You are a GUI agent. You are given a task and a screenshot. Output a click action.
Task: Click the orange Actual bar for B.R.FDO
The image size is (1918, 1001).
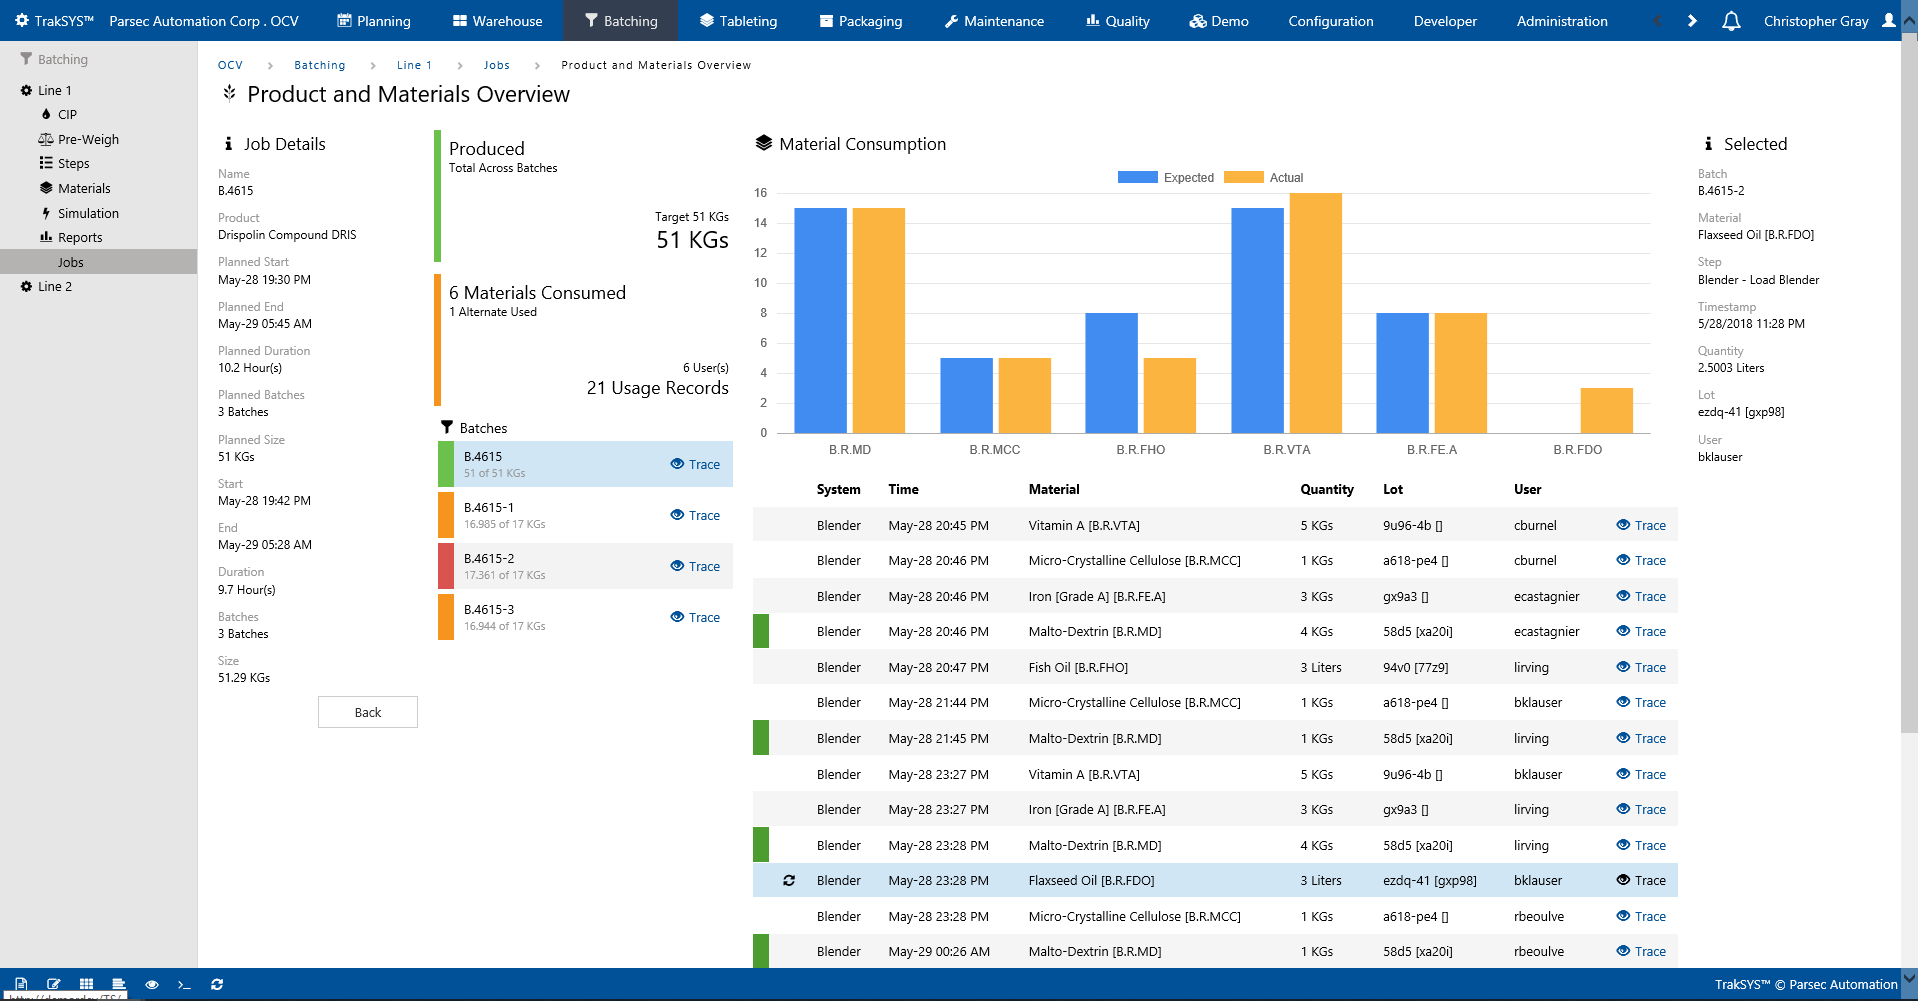[x=1606, y=410]
